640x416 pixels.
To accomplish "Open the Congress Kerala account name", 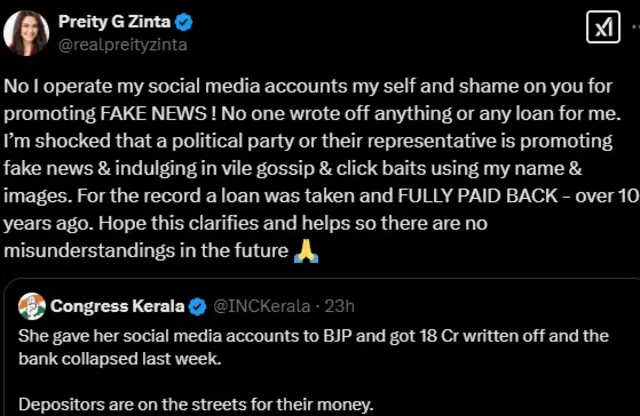I will click(x=117, y=305).
